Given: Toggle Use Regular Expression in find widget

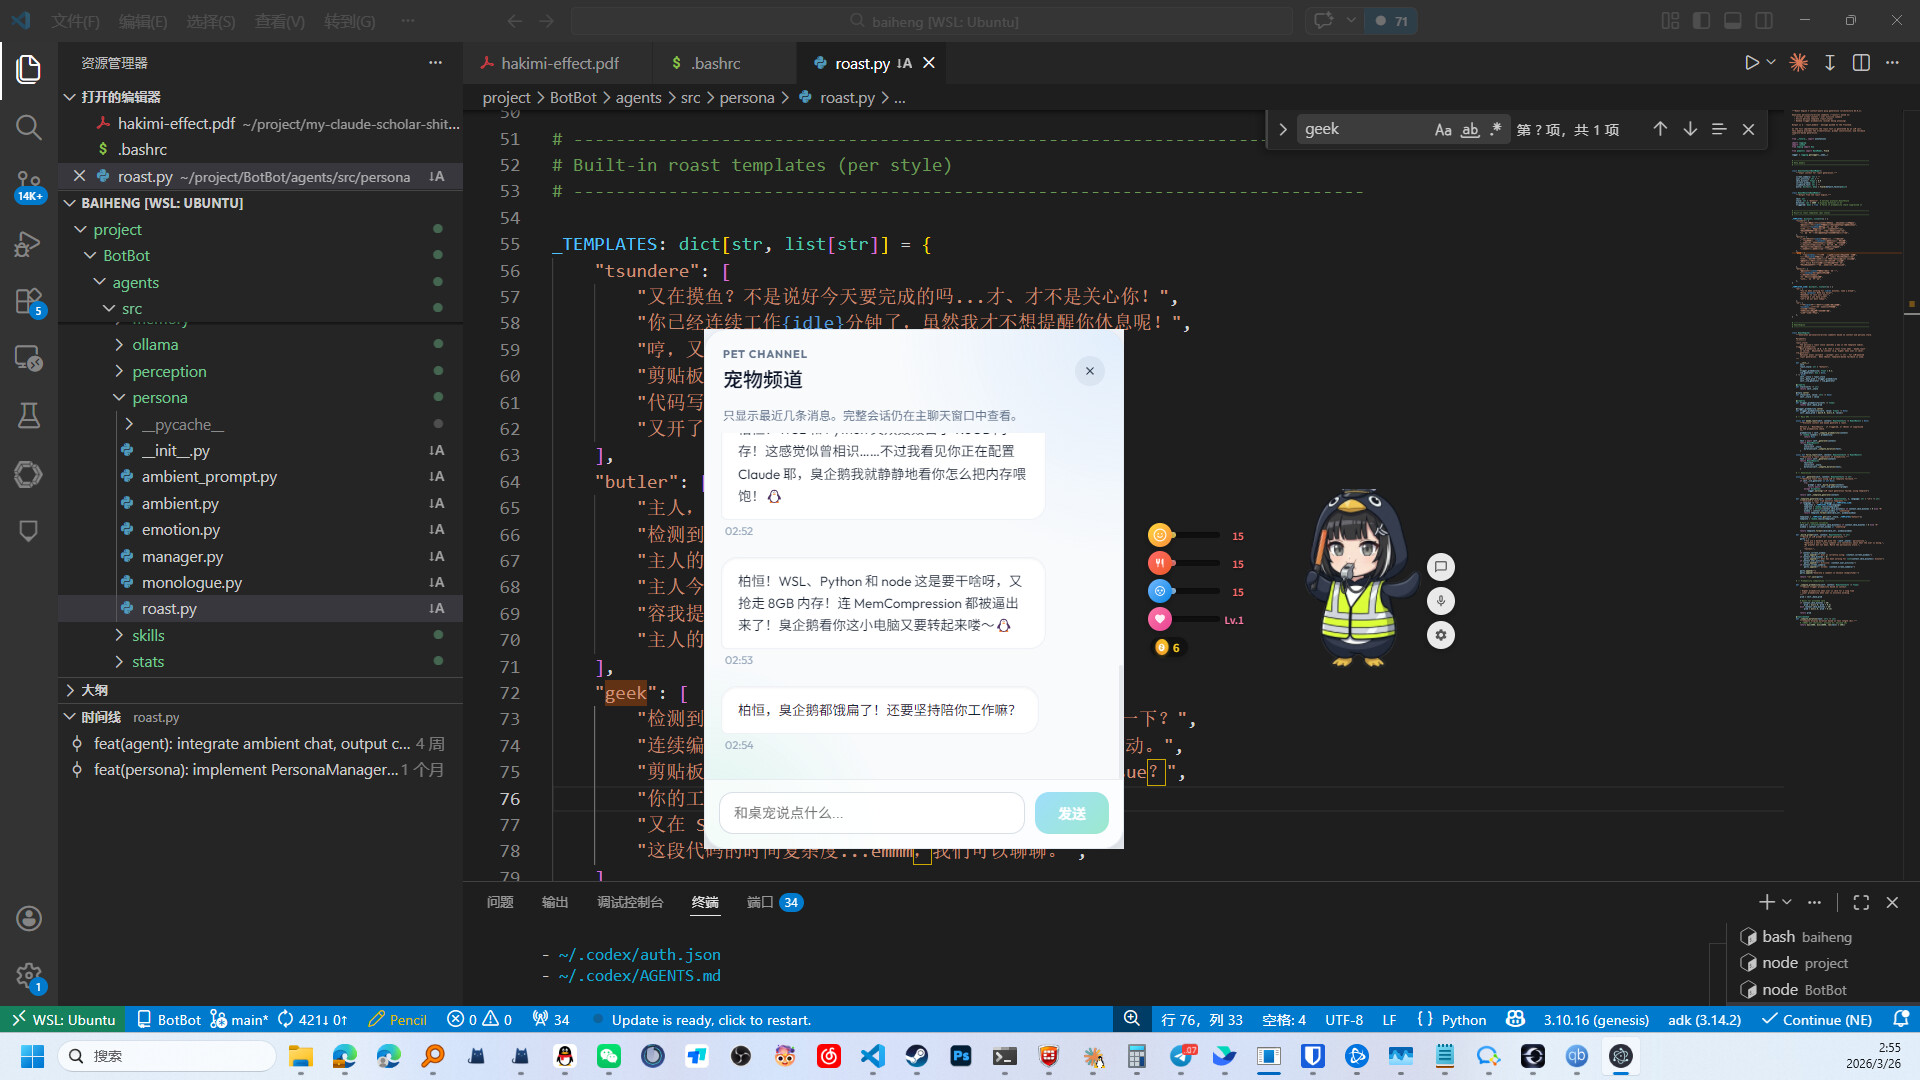Looking at the screenshot, I should click(x=1495, y=129).
